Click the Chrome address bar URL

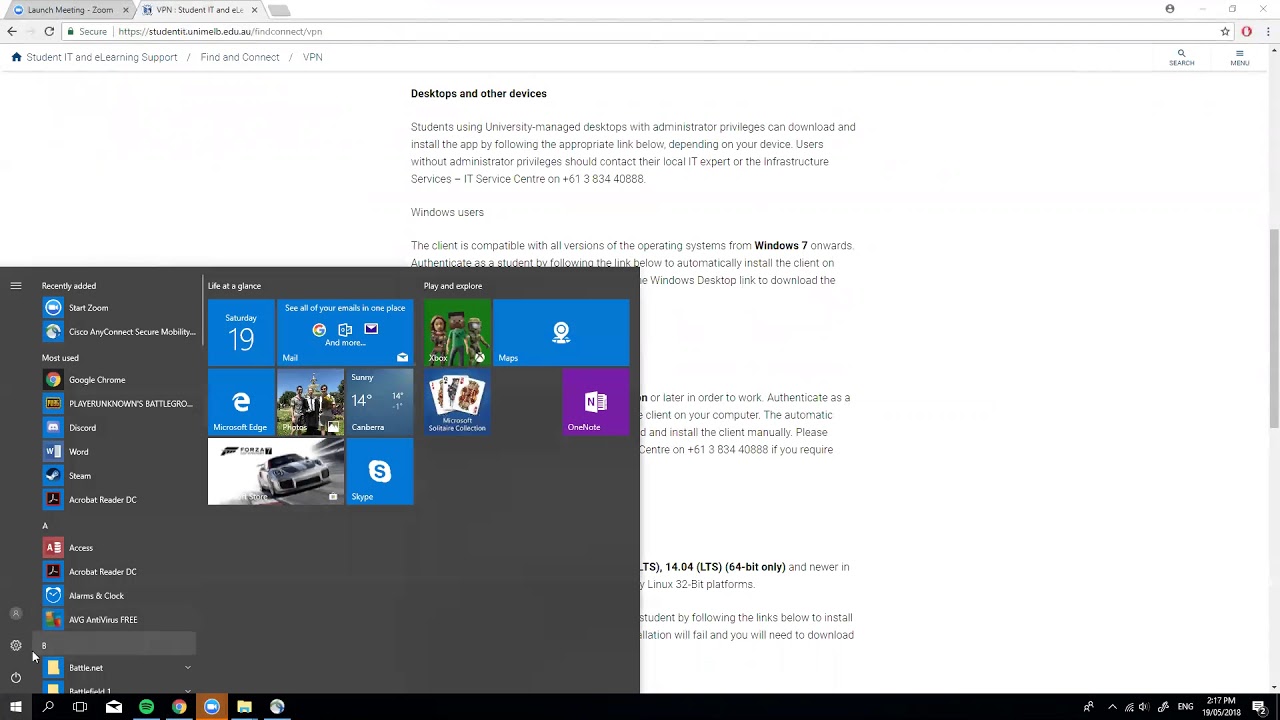220,32
